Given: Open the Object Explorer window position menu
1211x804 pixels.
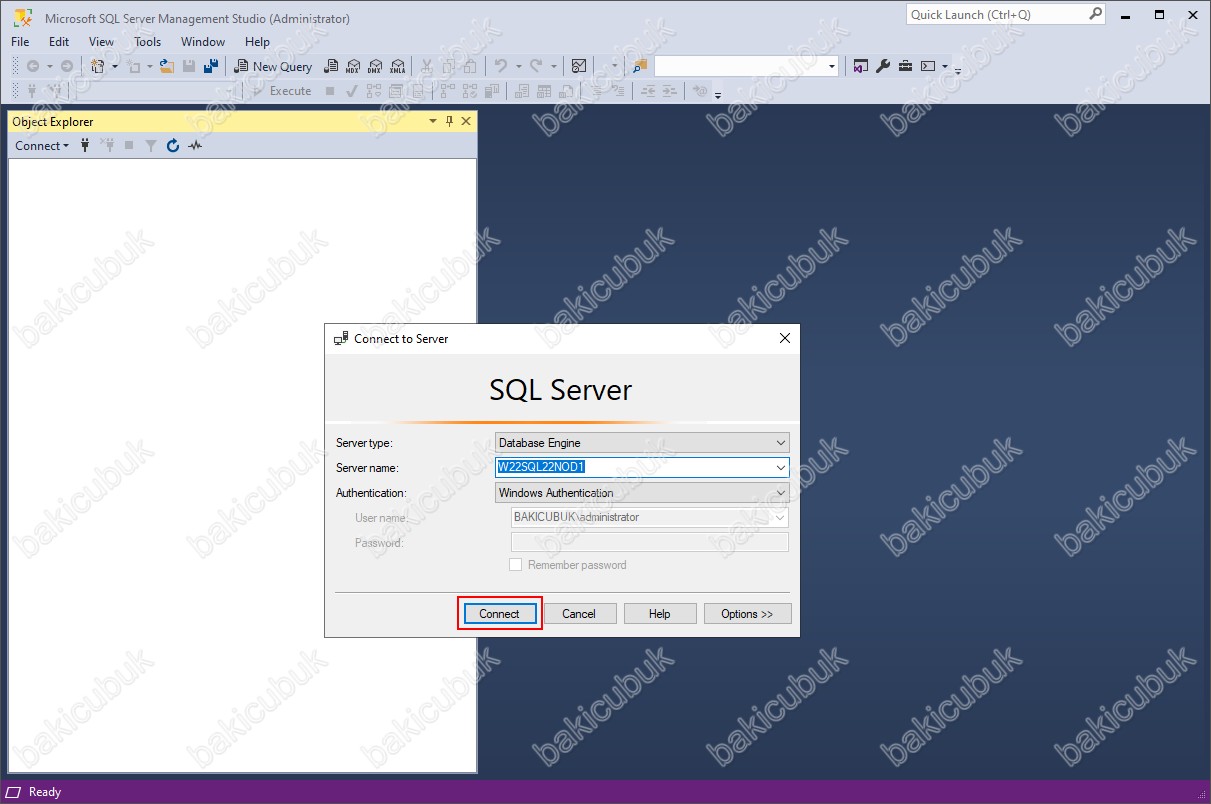Looking at the screenshot, I should pyautogui.click(x=433, y=121).
